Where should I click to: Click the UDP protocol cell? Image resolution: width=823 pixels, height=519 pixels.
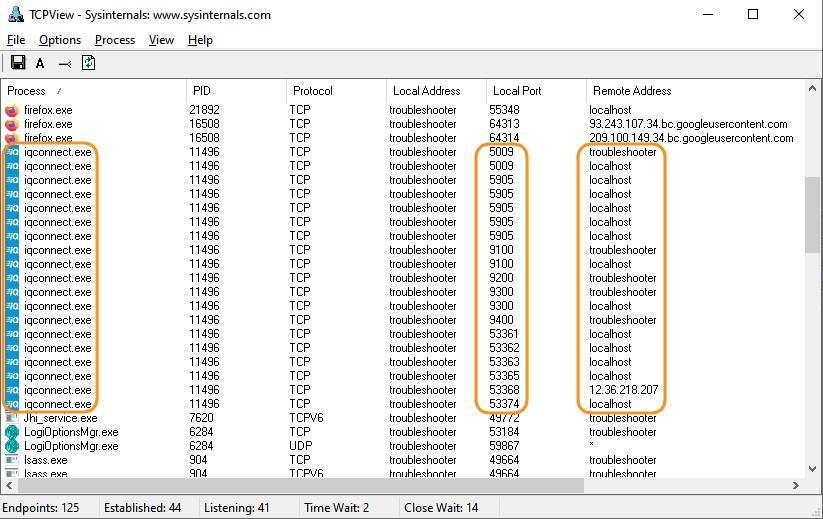coord(301,446)
